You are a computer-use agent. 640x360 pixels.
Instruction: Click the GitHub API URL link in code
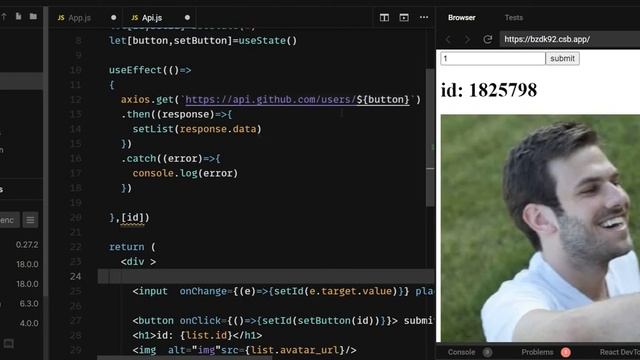point(297,100)
